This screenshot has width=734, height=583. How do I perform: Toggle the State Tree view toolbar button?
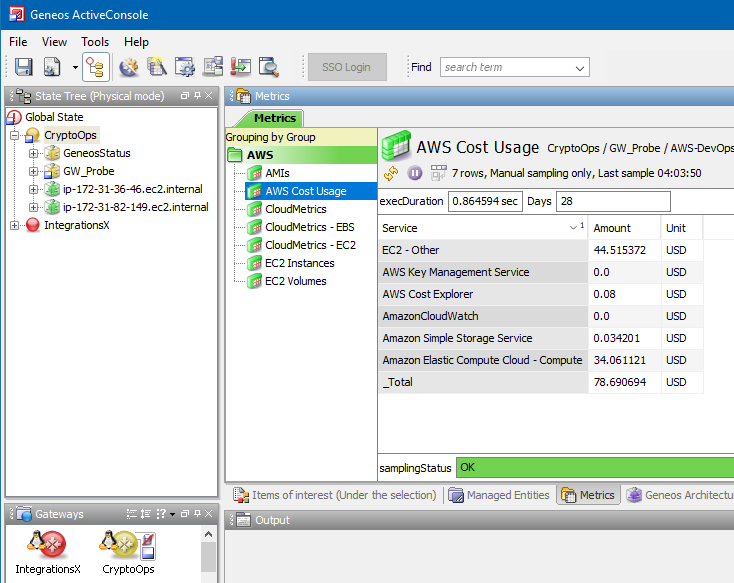click(x=96, y=67)
